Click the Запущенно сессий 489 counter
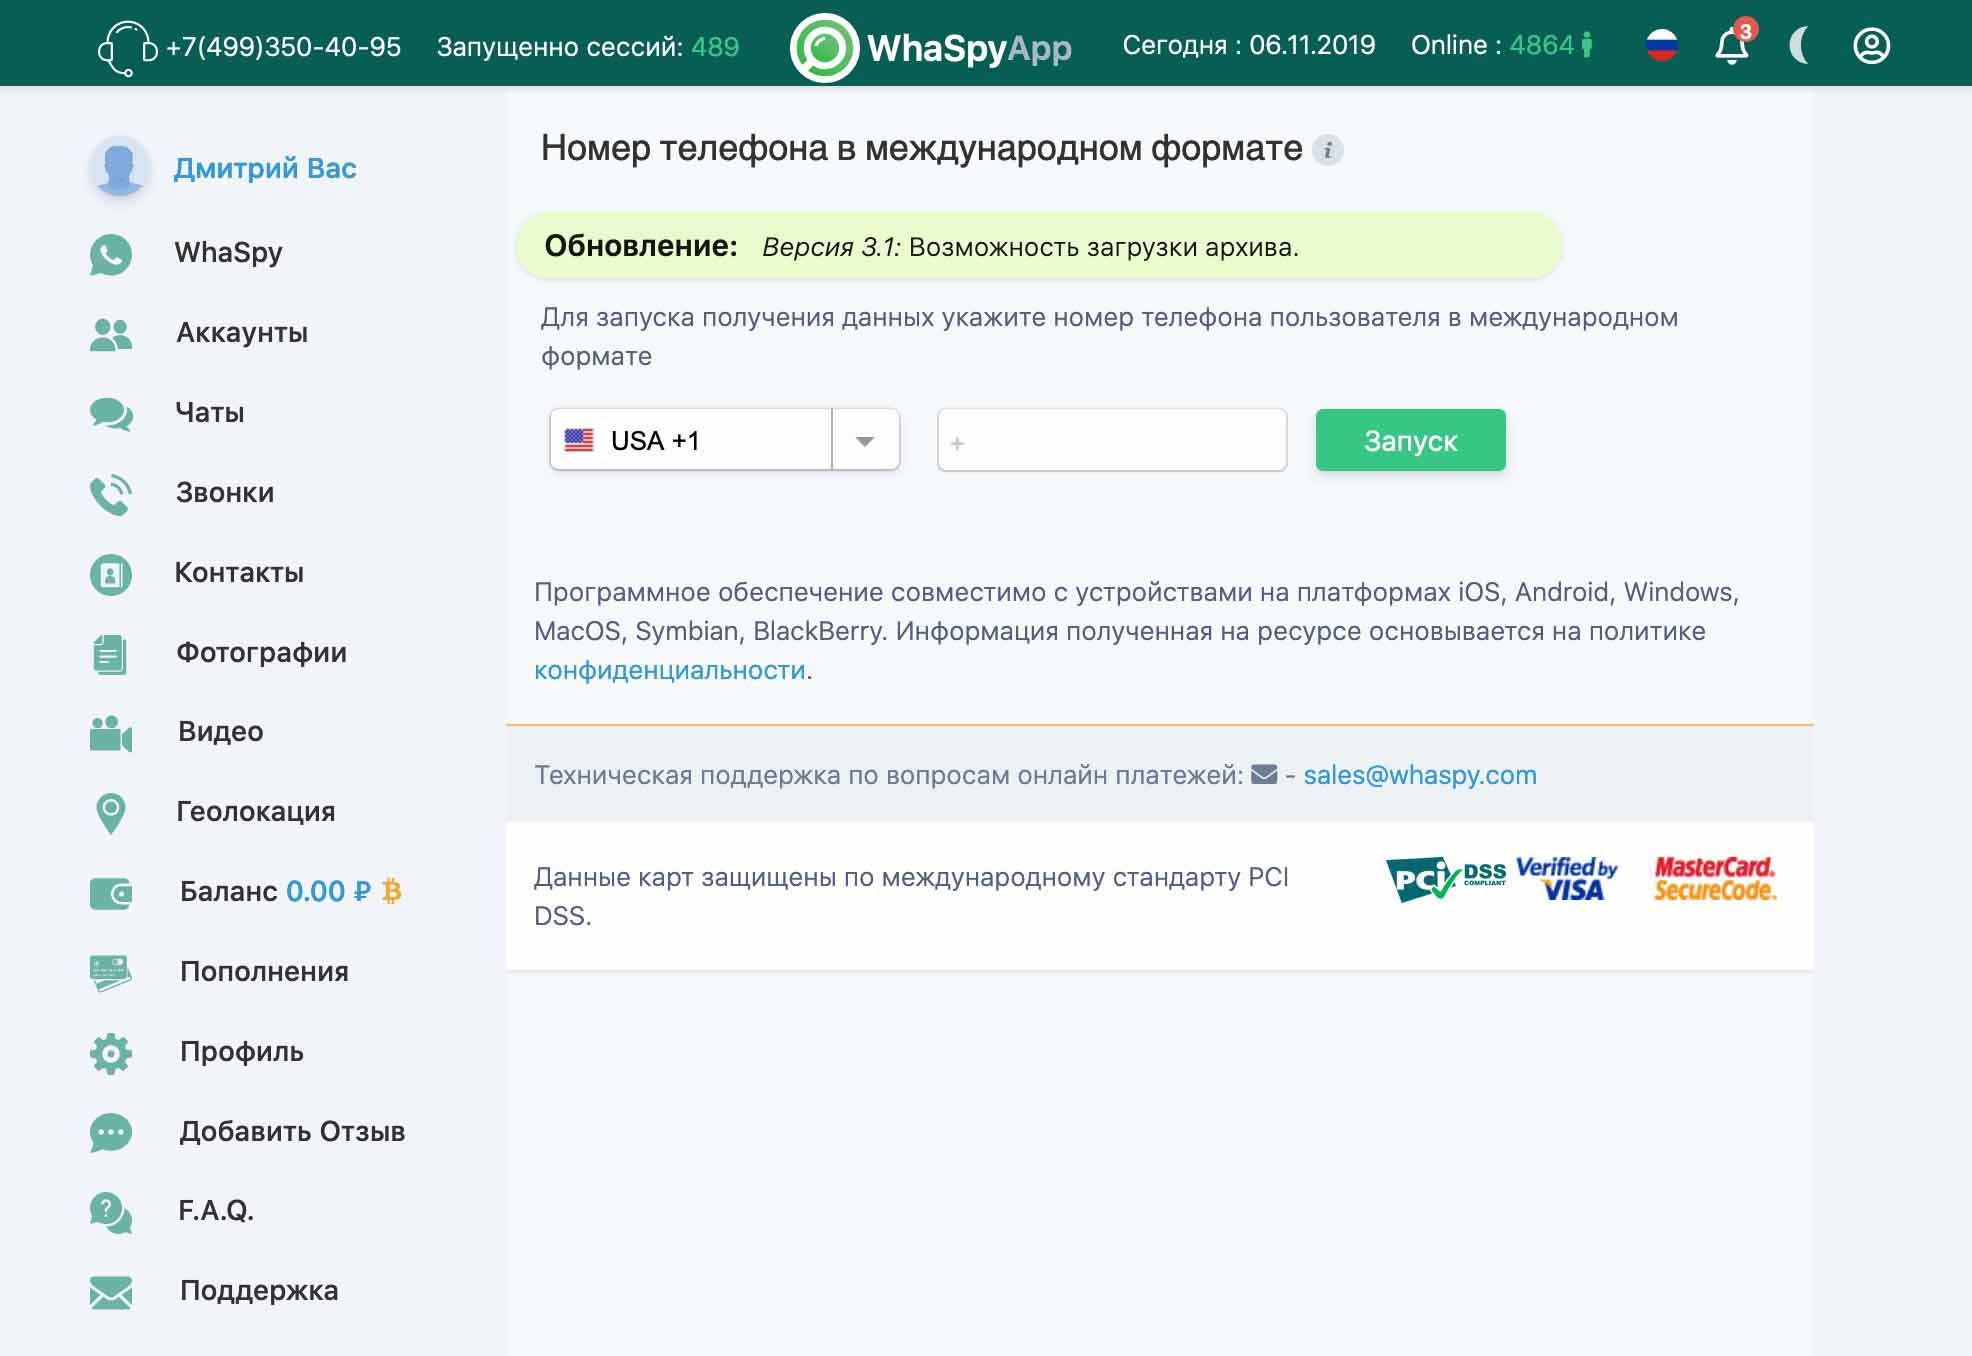 (x=588, y=47)
